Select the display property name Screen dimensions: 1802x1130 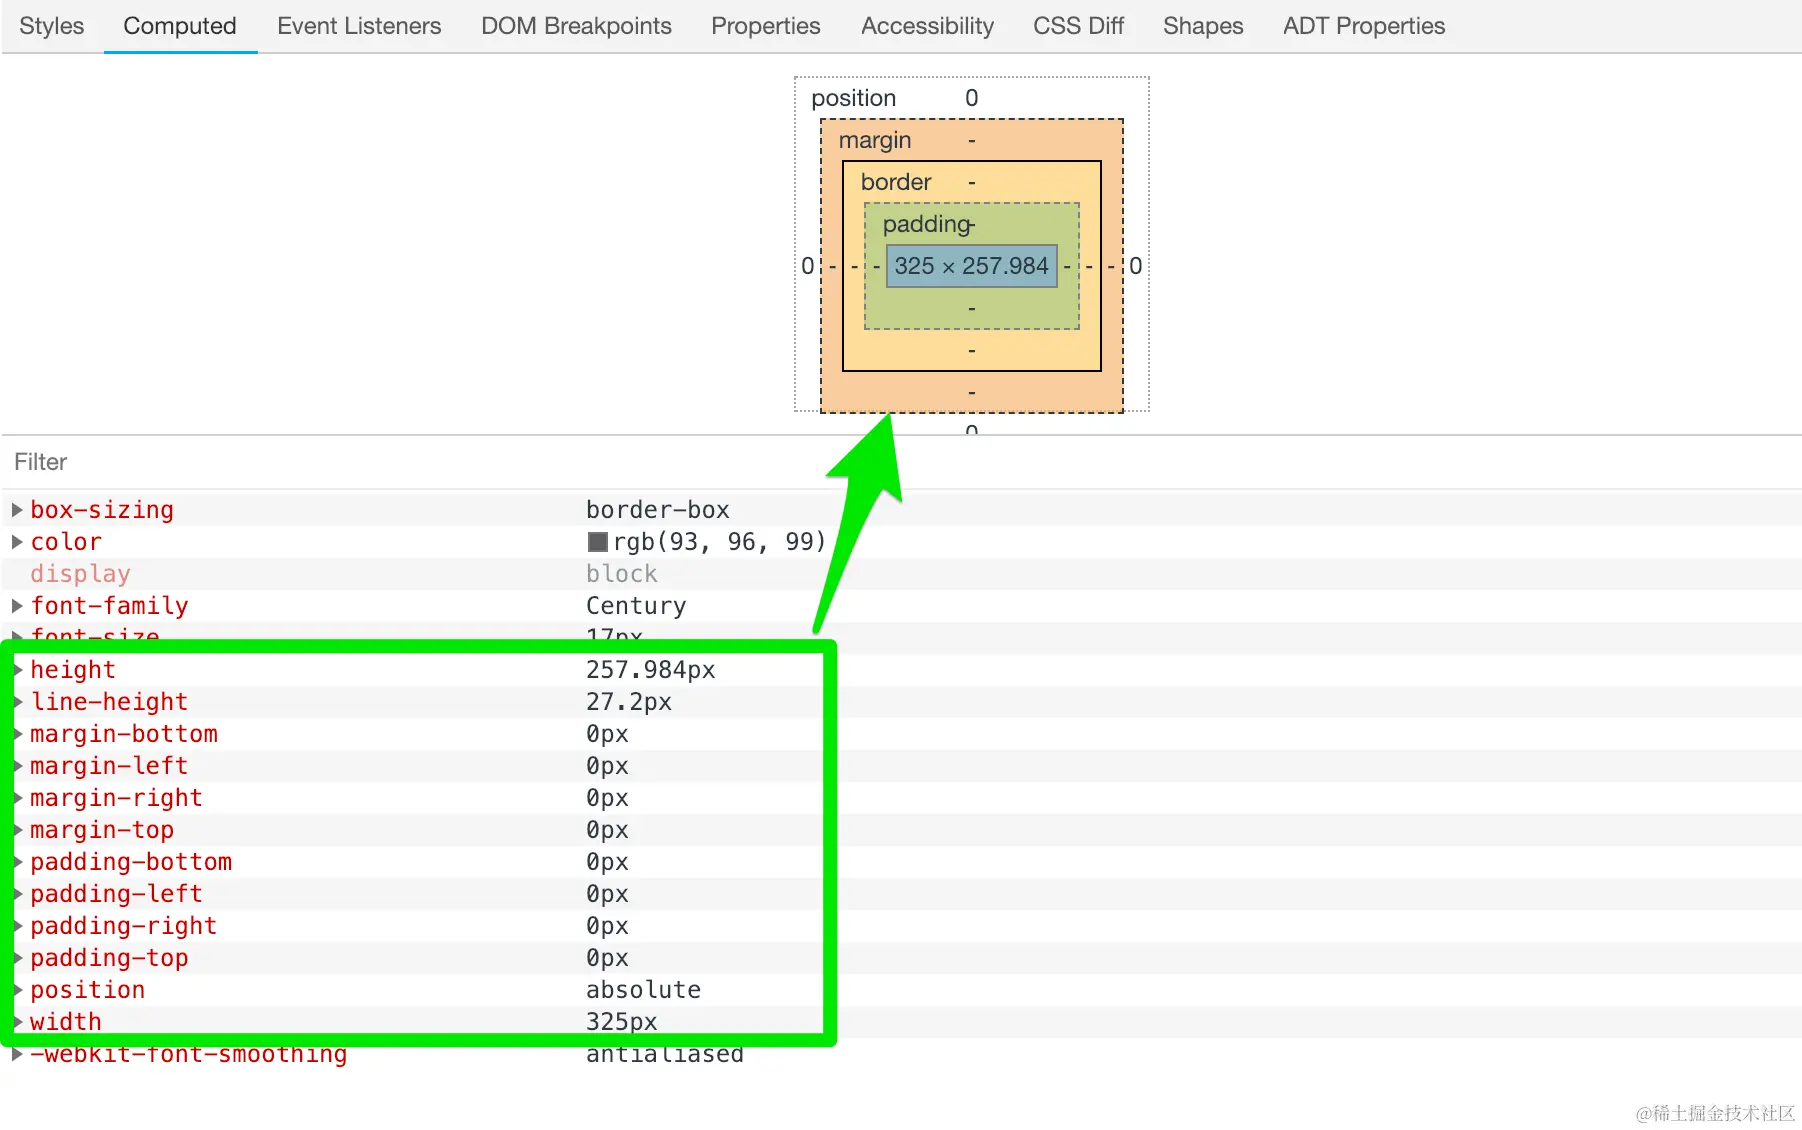[80, 574]
